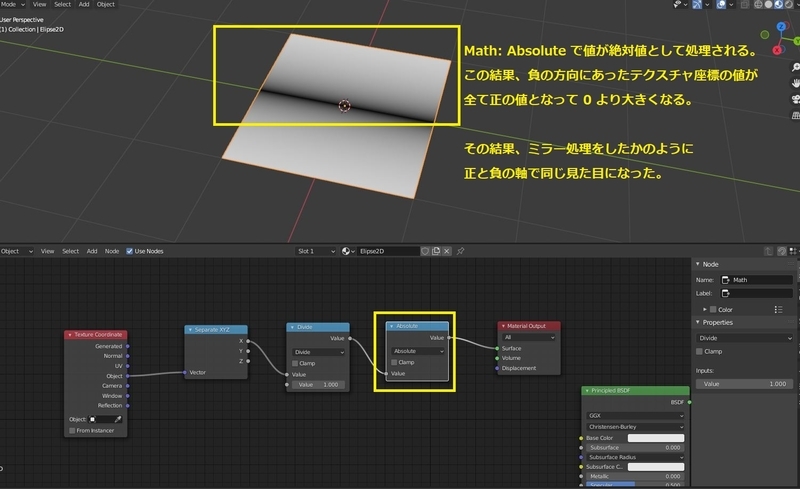Enable the node Color checkbox in sidebar
Viewport: 800px width, 489px height.
pyautogui.click(x=713, y=309)
